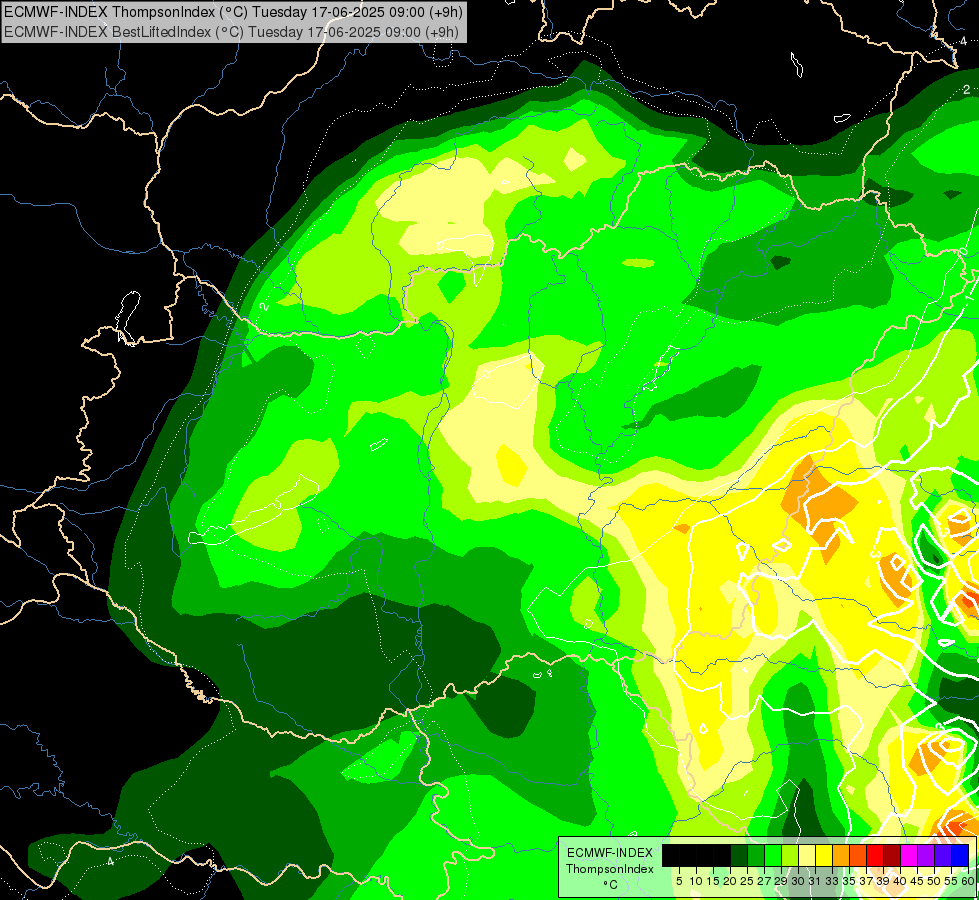Viewport: 979px width, 900px height.
Task: Select the medium green 25–27 legend swatch
Action: [756, 856]
